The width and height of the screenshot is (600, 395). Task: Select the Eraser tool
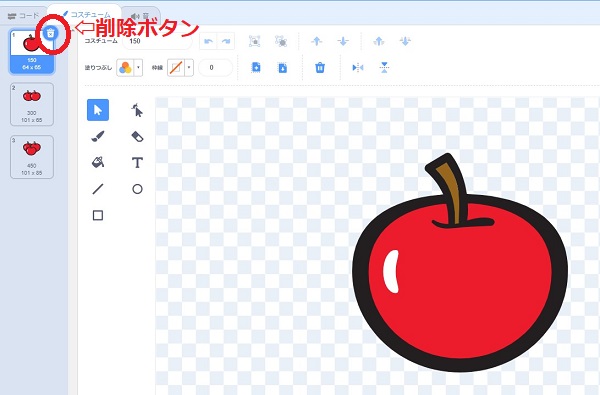pyautogui.click(x=137, y=137)
